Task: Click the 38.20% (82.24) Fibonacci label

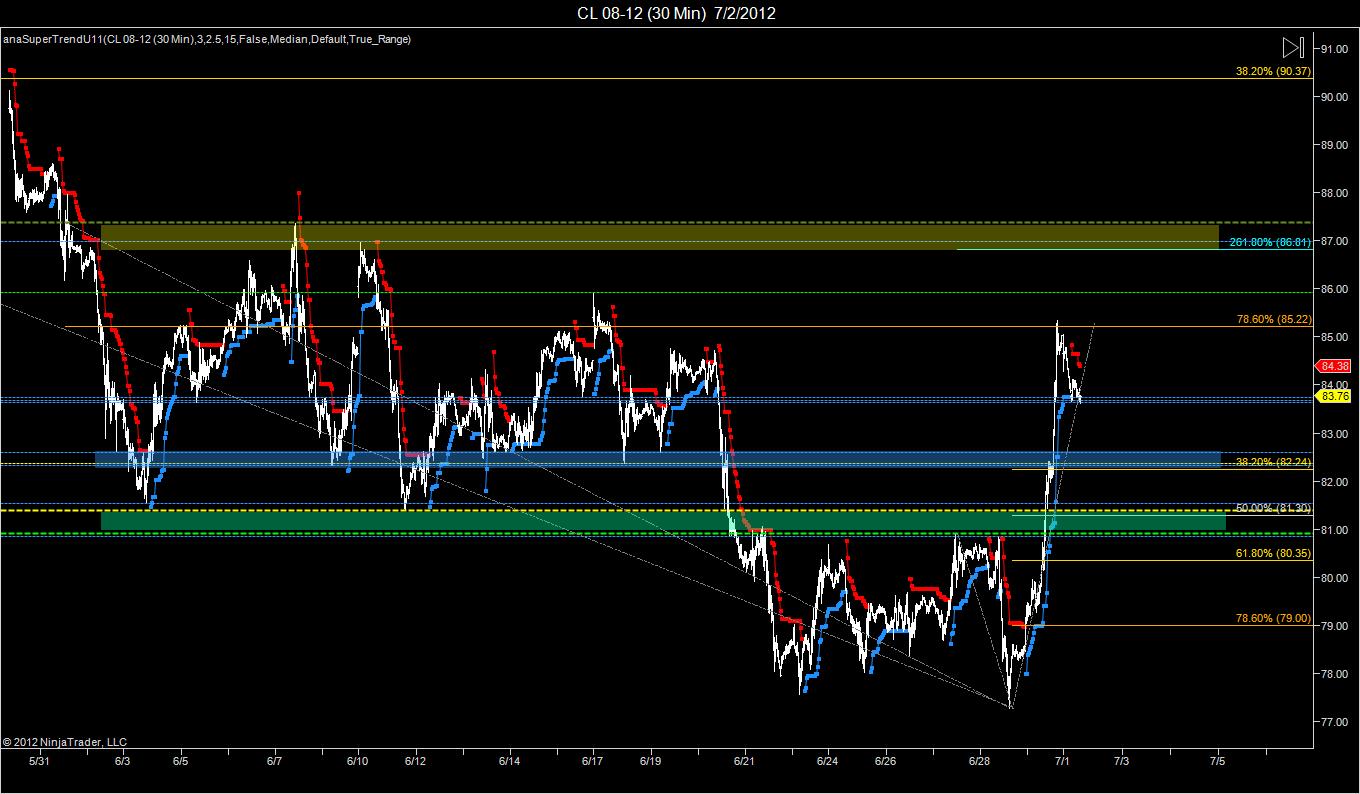Action: pyautogui.click(x=1273, y=462)
